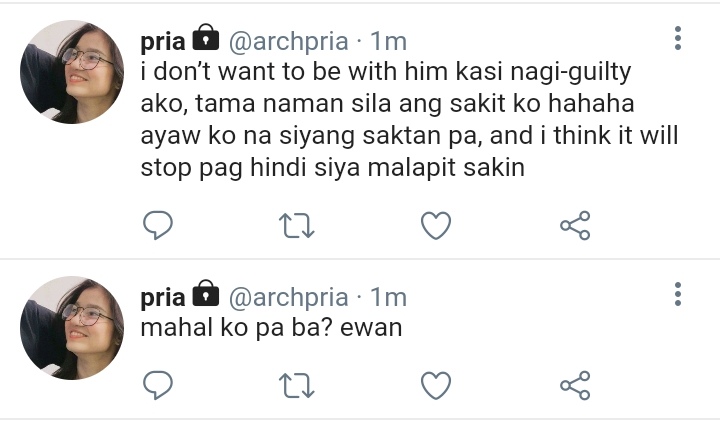The height and width of the screenshot is (422, 720).
Task: Open the tweet text 'mahal ko pa ba? ewan'
Action: pyautogui.click(x=271, y=328)
